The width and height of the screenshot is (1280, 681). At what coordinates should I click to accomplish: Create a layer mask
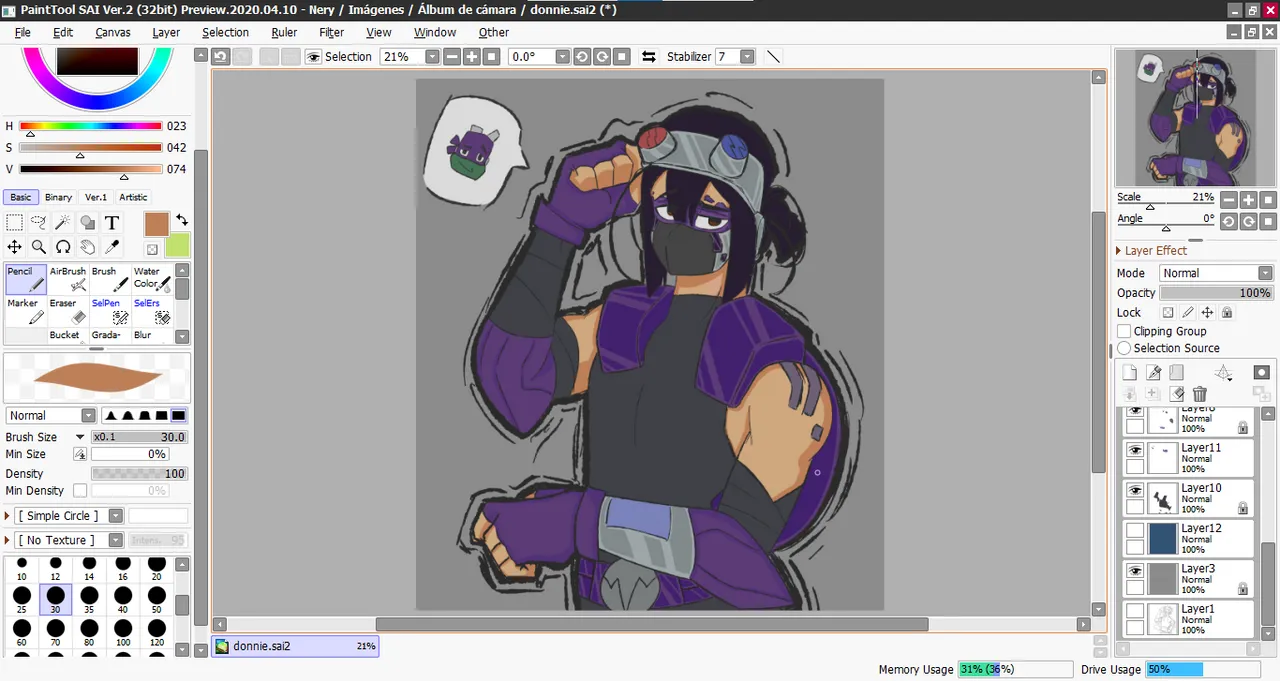click(1261, 372)
